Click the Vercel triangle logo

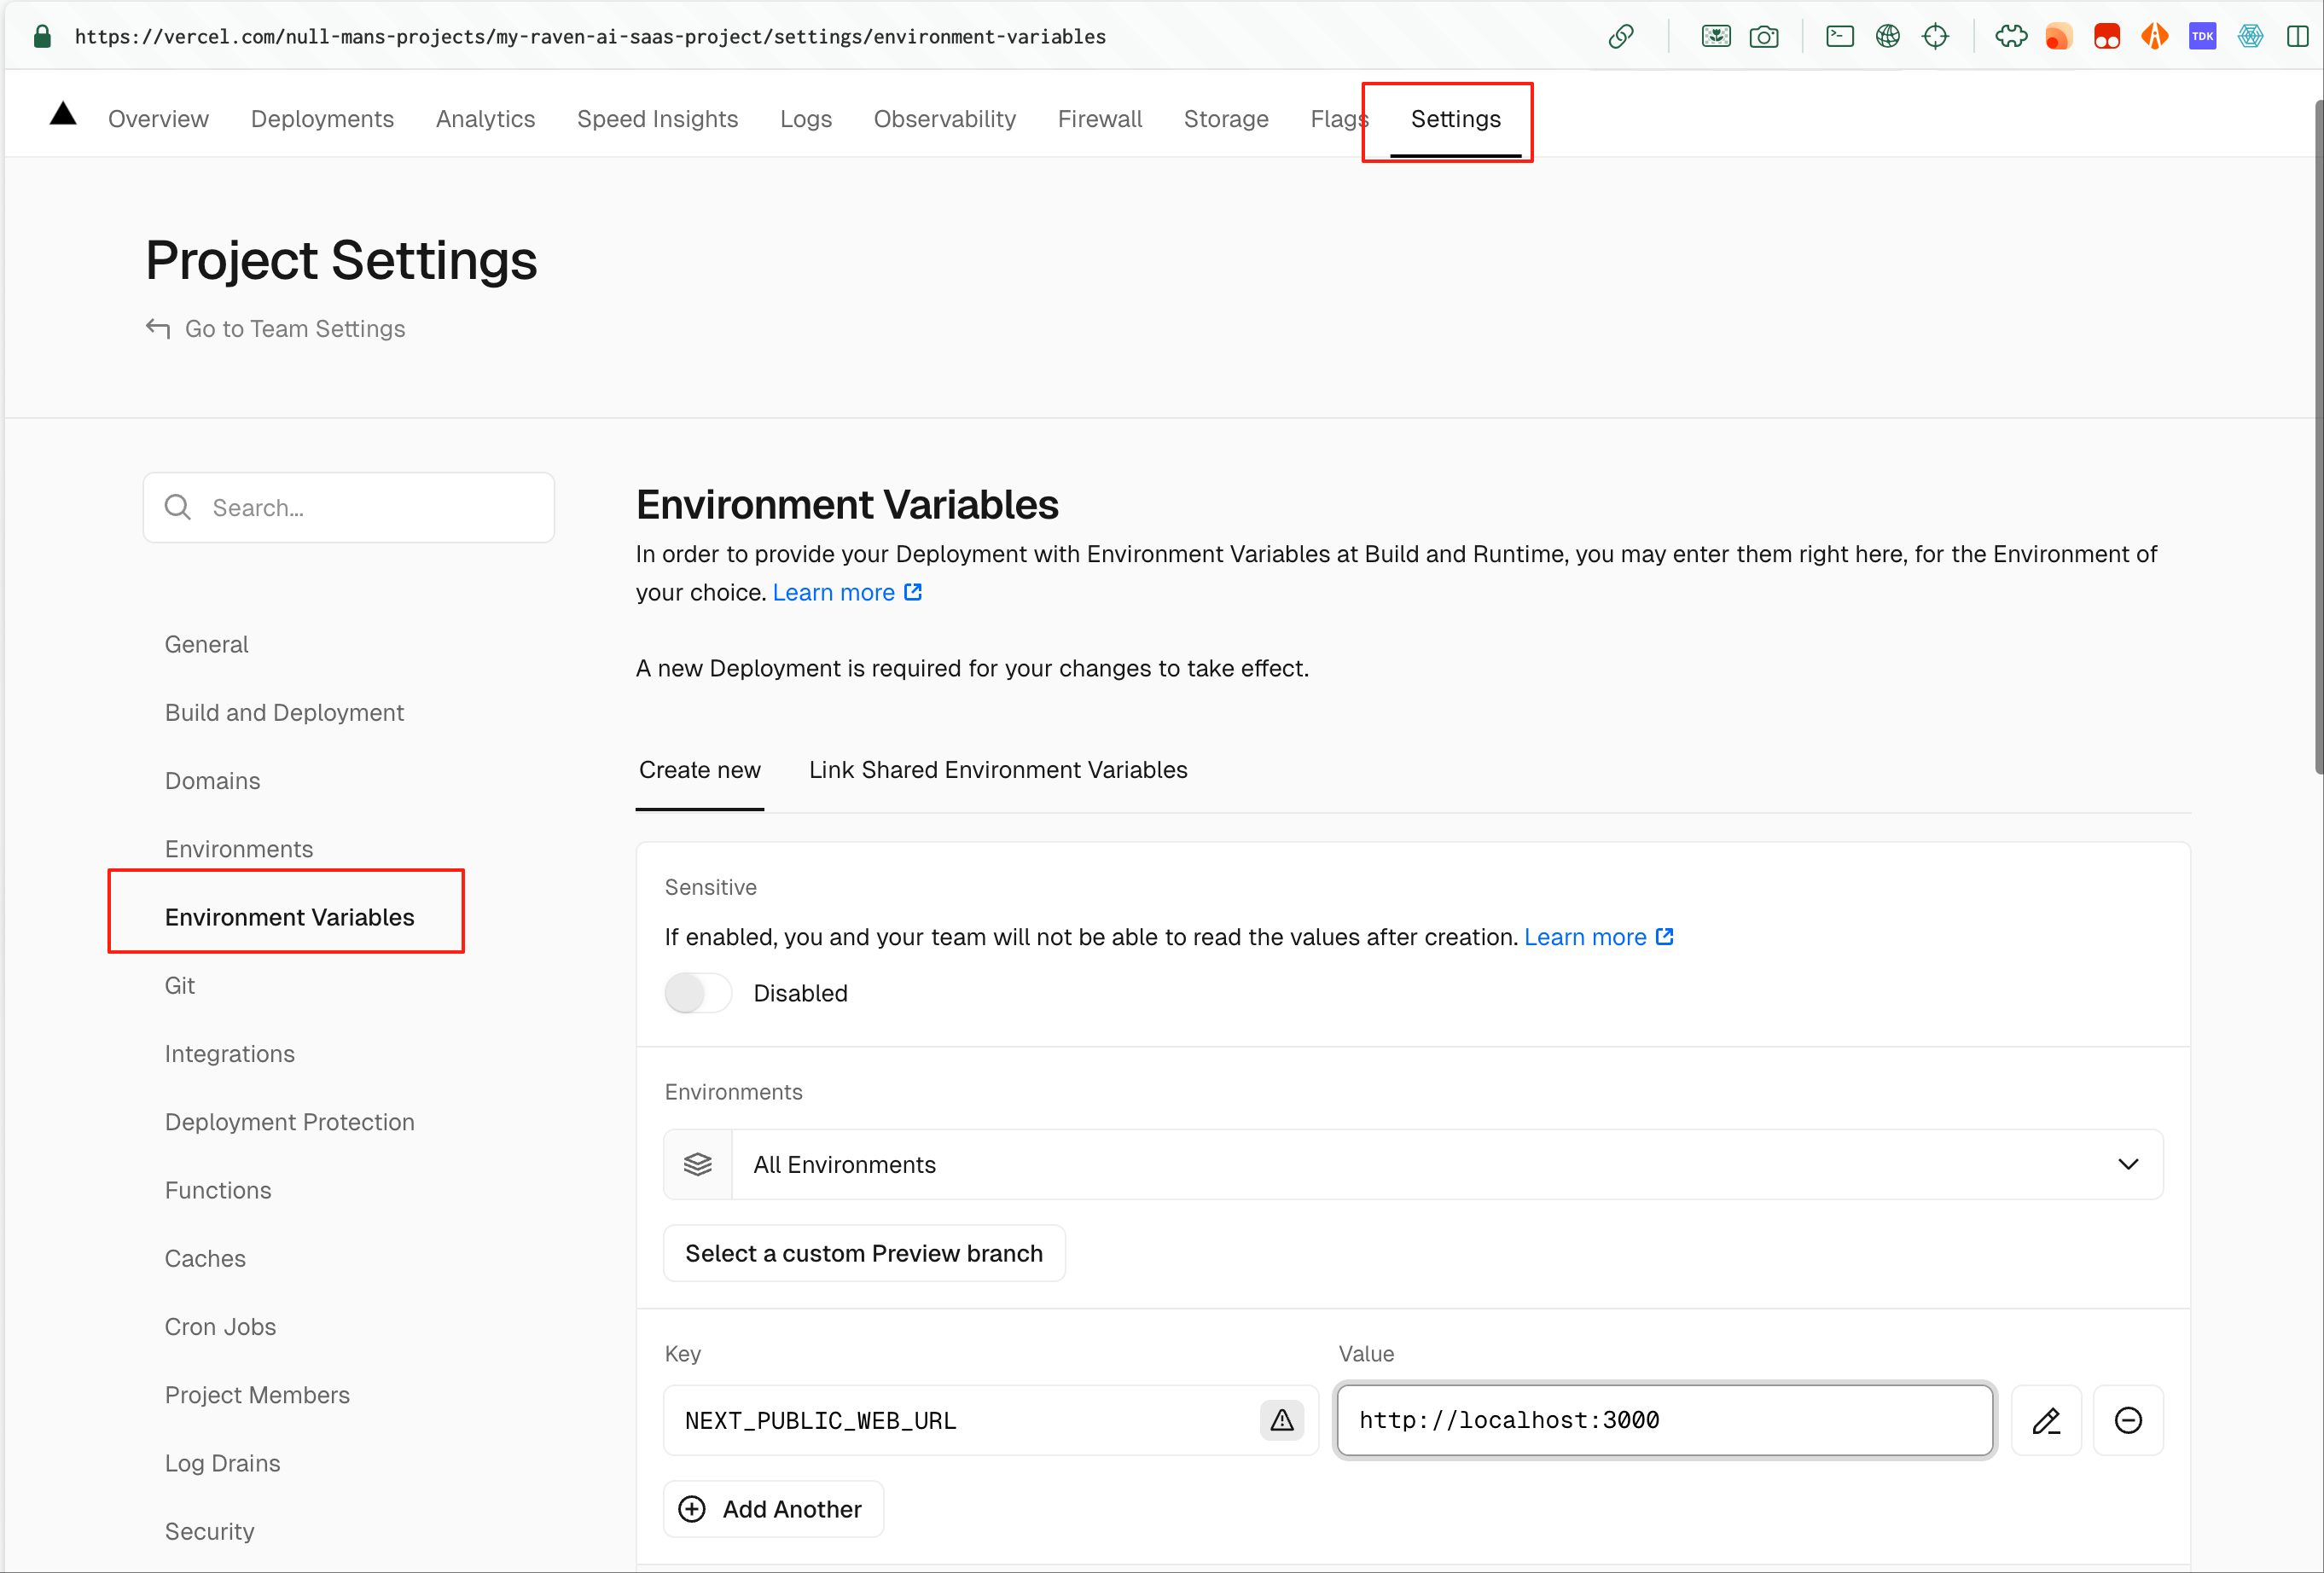pos(63,114)
